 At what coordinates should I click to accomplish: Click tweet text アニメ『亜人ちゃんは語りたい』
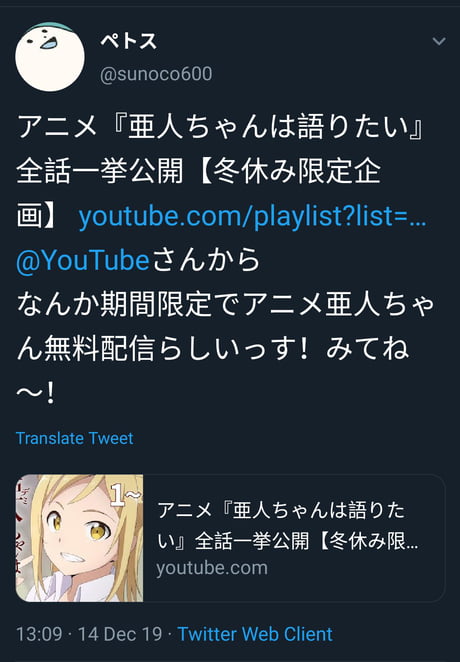pos(220,128)
